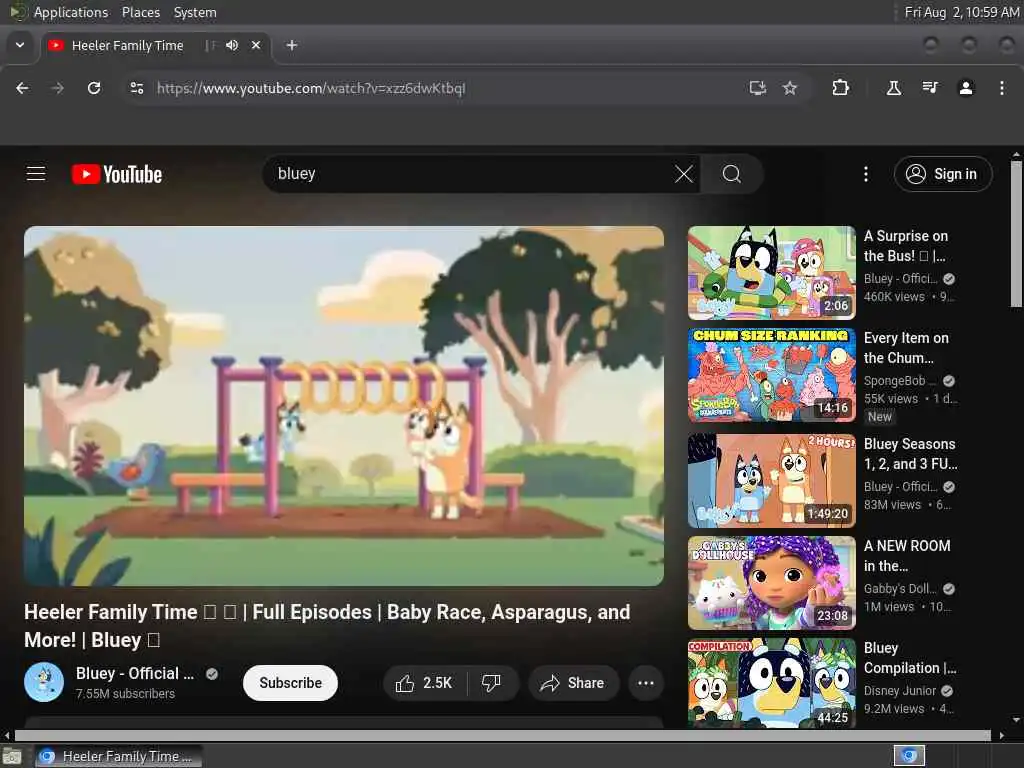Go forward with browser forward arrow
Screen dimensions: 1024x768
57,88
